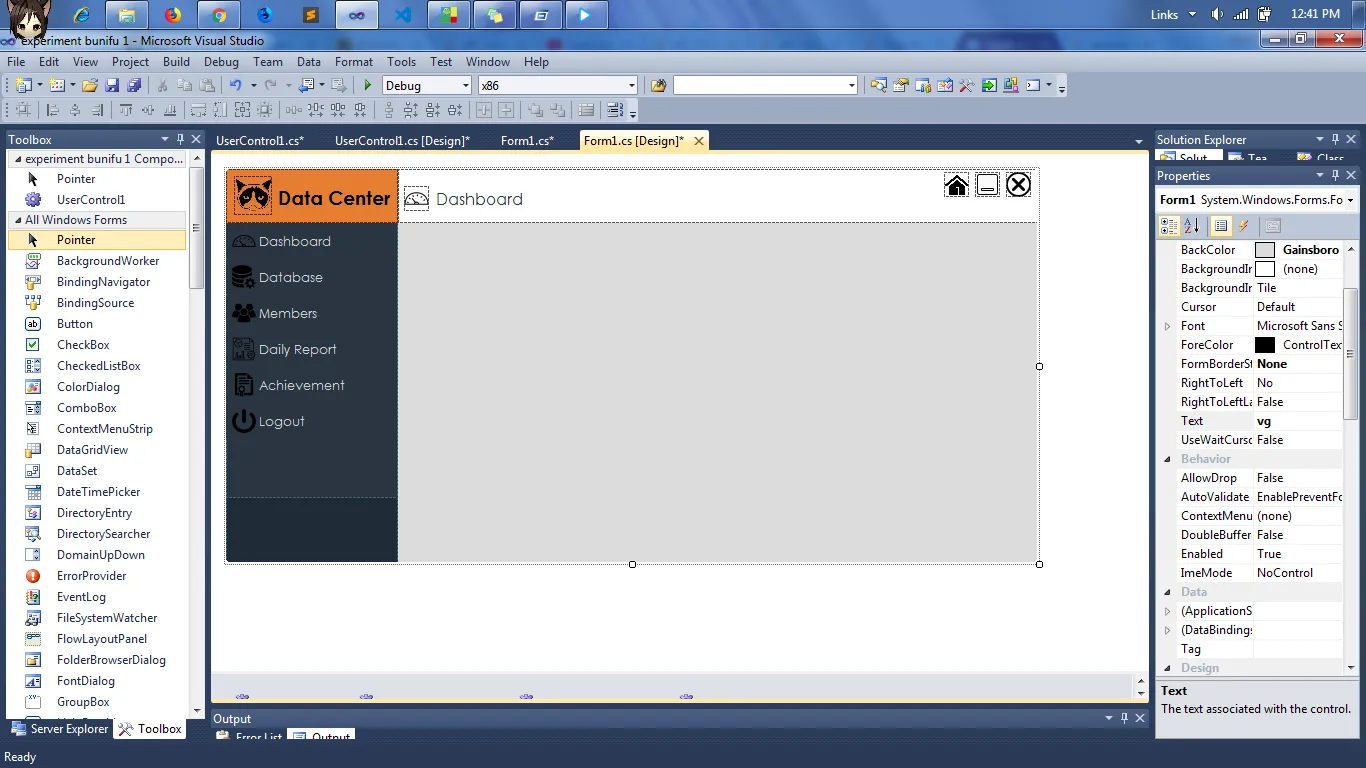Save the current file with the floppy icon
Image resolution: width=1366 pixels, height=768 pixels.
112,85
